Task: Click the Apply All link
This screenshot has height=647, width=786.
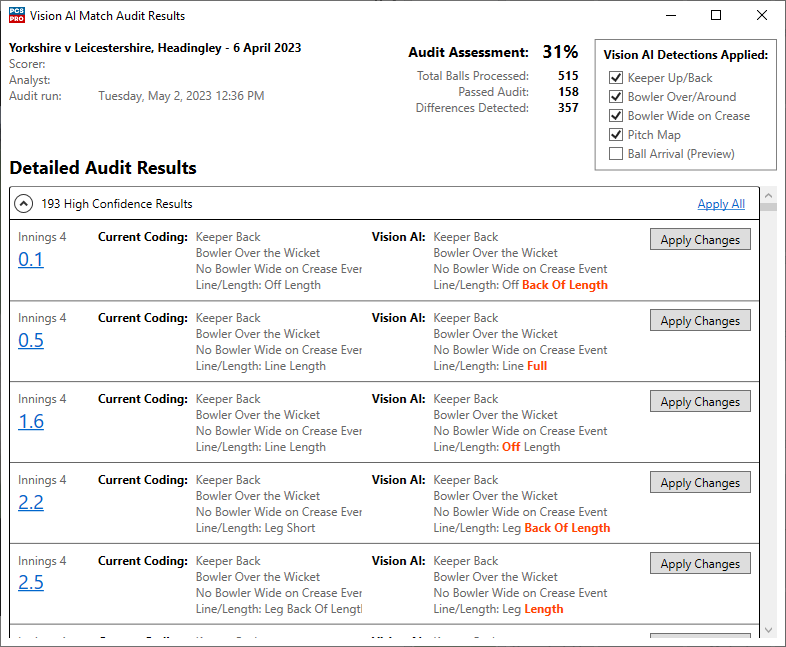Action: point(720,204)
